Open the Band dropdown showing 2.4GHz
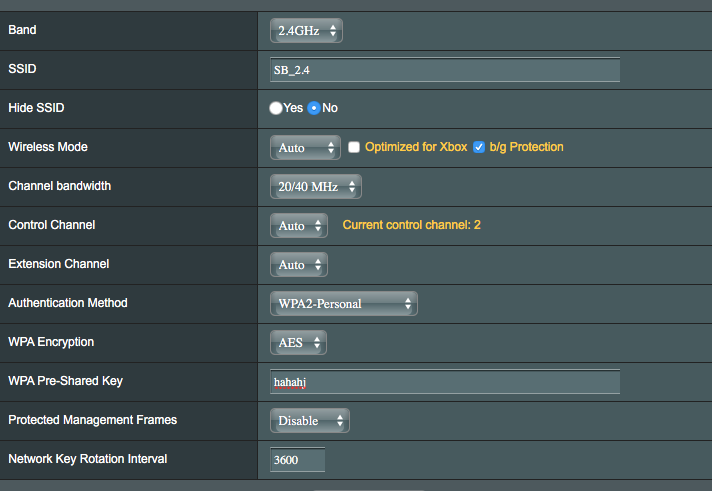The image size is (712, 491). (x=306, y=31)
